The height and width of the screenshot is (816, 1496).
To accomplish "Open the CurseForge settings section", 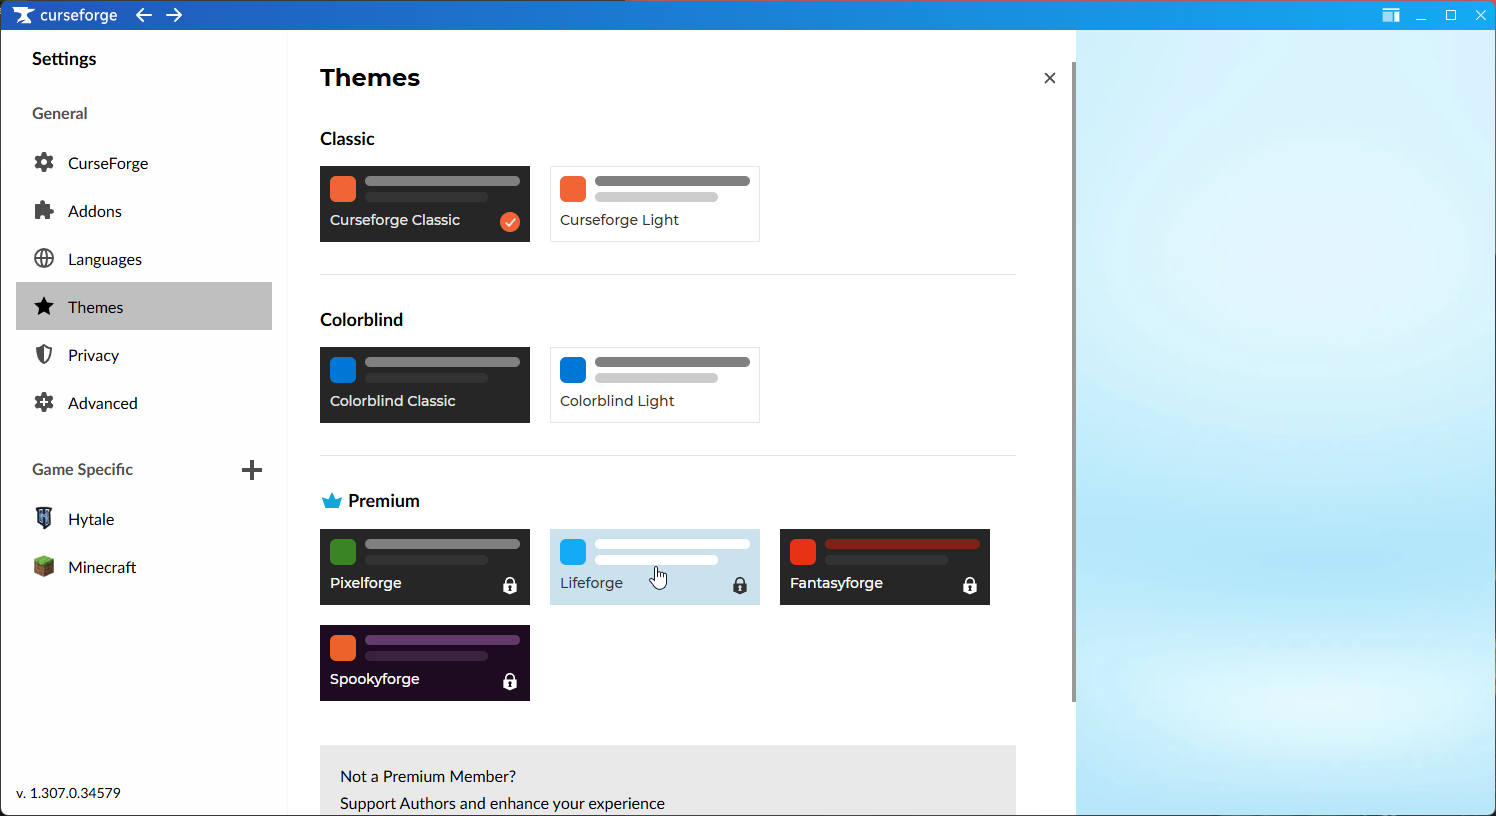I will coord(144,162).
